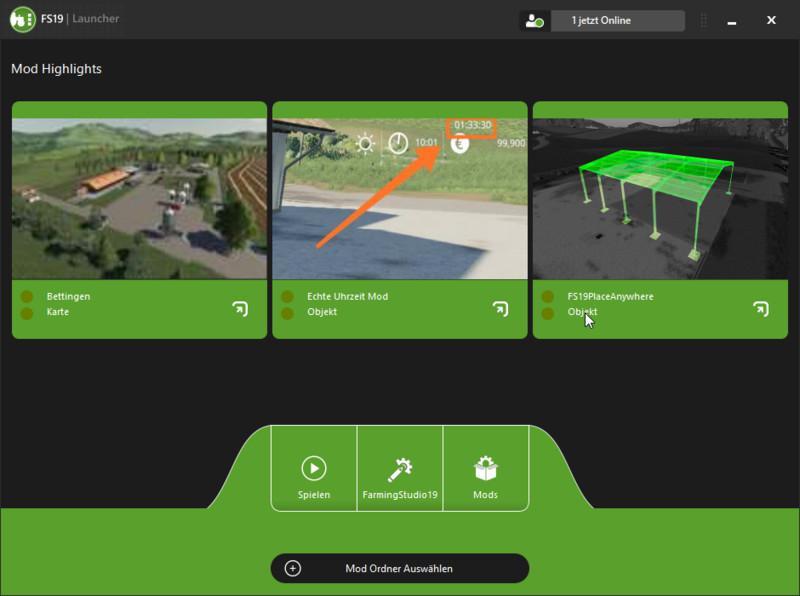Open the Echte Uhrzeit Mod arrow icon
Screen dimensions: 800x596
pos(500,309)
